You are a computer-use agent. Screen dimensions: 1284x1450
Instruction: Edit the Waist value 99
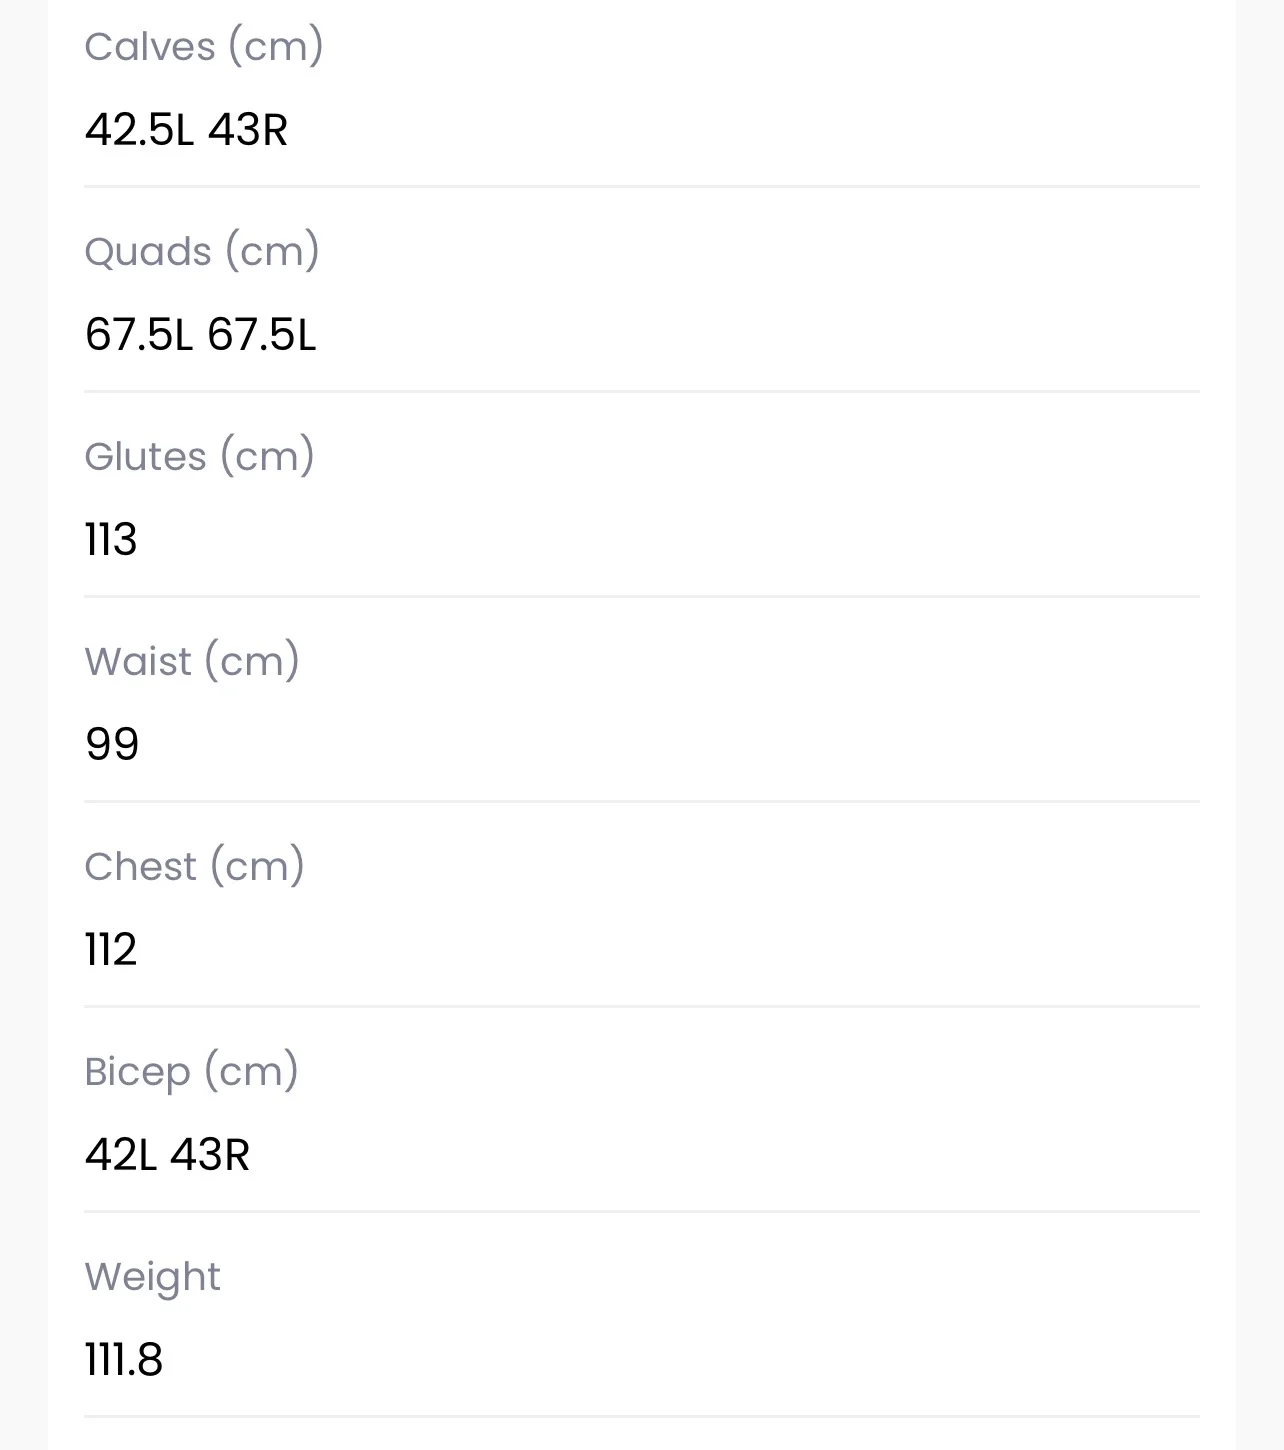click(x=112, y=744)
